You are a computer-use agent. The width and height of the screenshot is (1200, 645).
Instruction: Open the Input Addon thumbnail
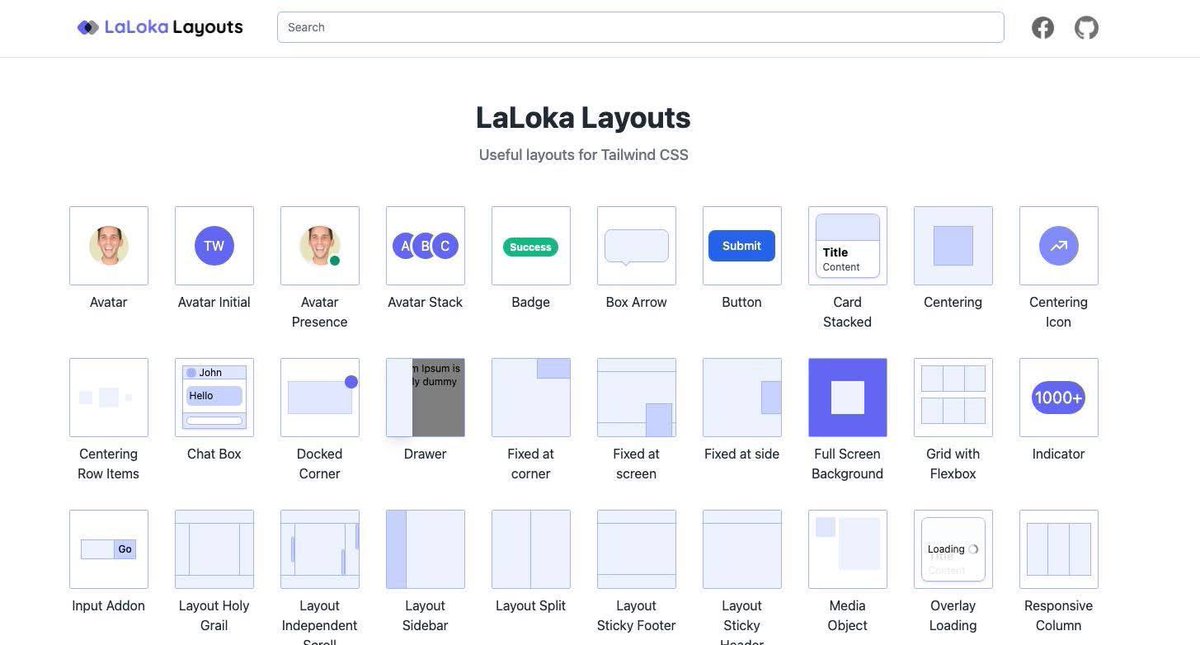click(109, 550)
